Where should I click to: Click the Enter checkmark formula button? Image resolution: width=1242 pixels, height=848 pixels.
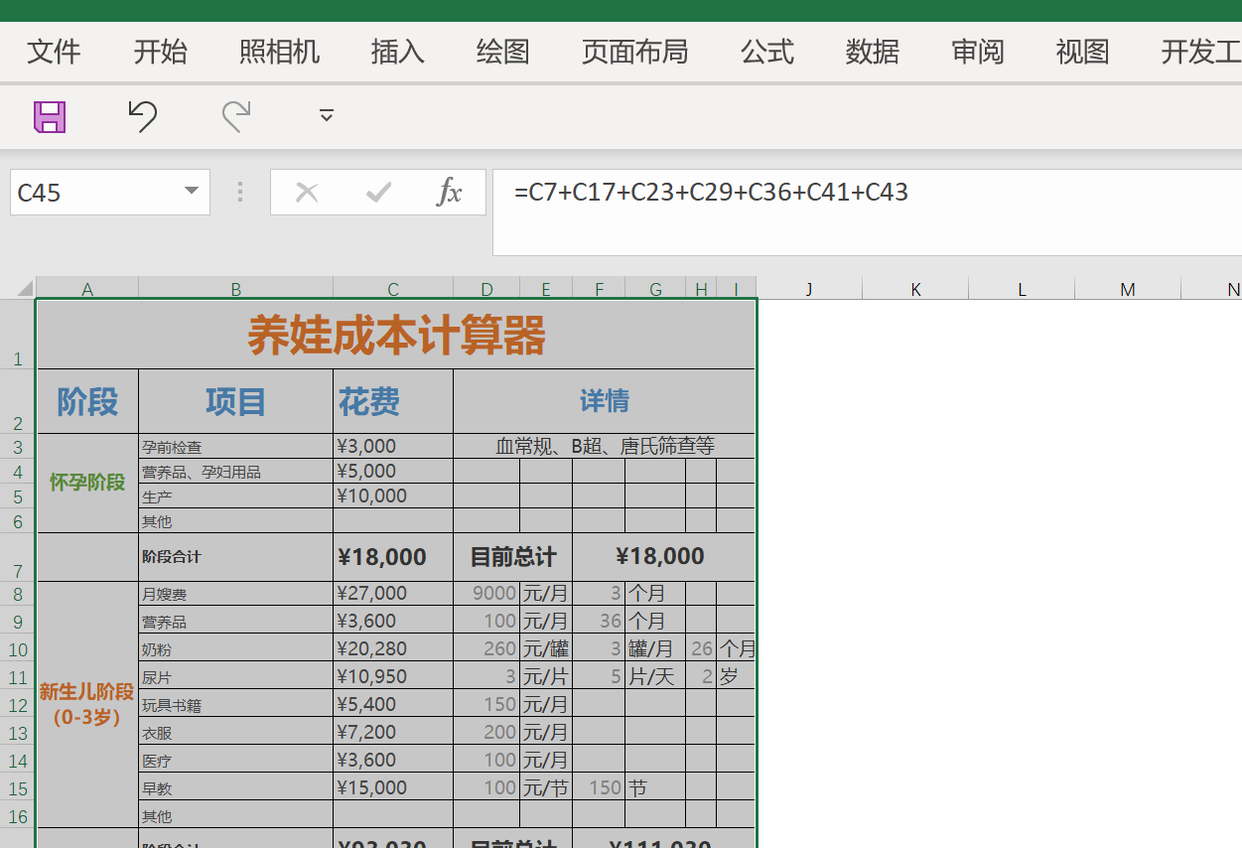(x=378, y=192)
